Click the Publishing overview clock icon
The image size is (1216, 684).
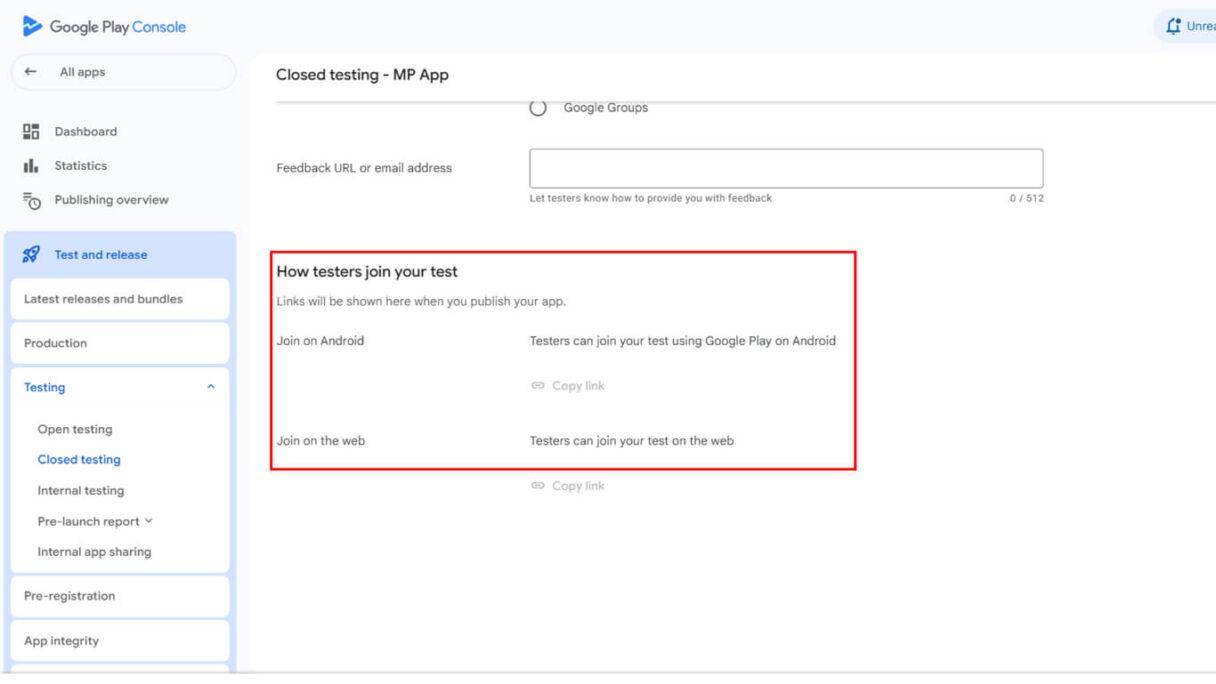tap(31, 200)
